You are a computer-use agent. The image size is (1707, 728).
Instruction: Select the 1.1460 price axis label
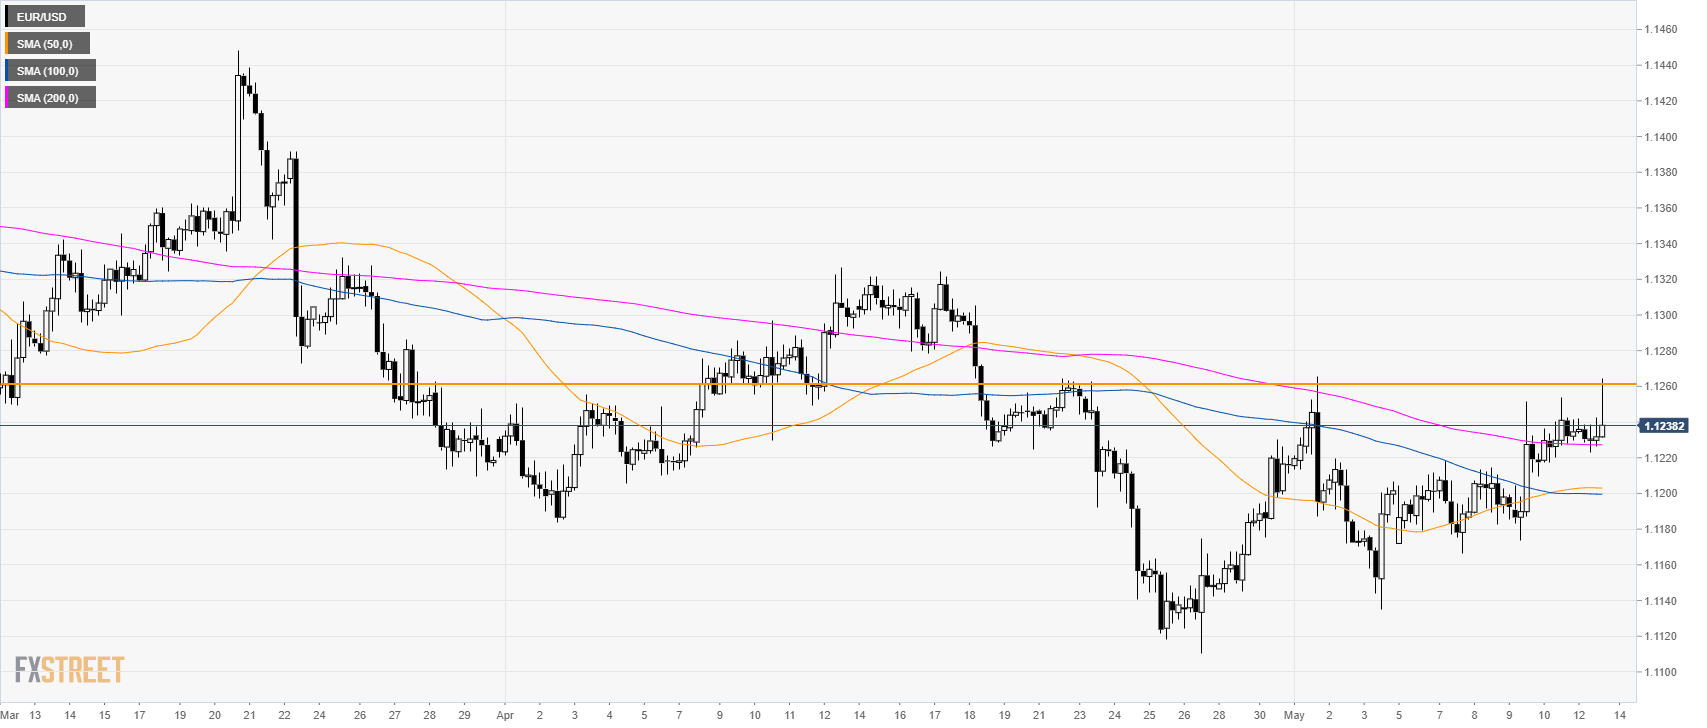coord(1661,30)
